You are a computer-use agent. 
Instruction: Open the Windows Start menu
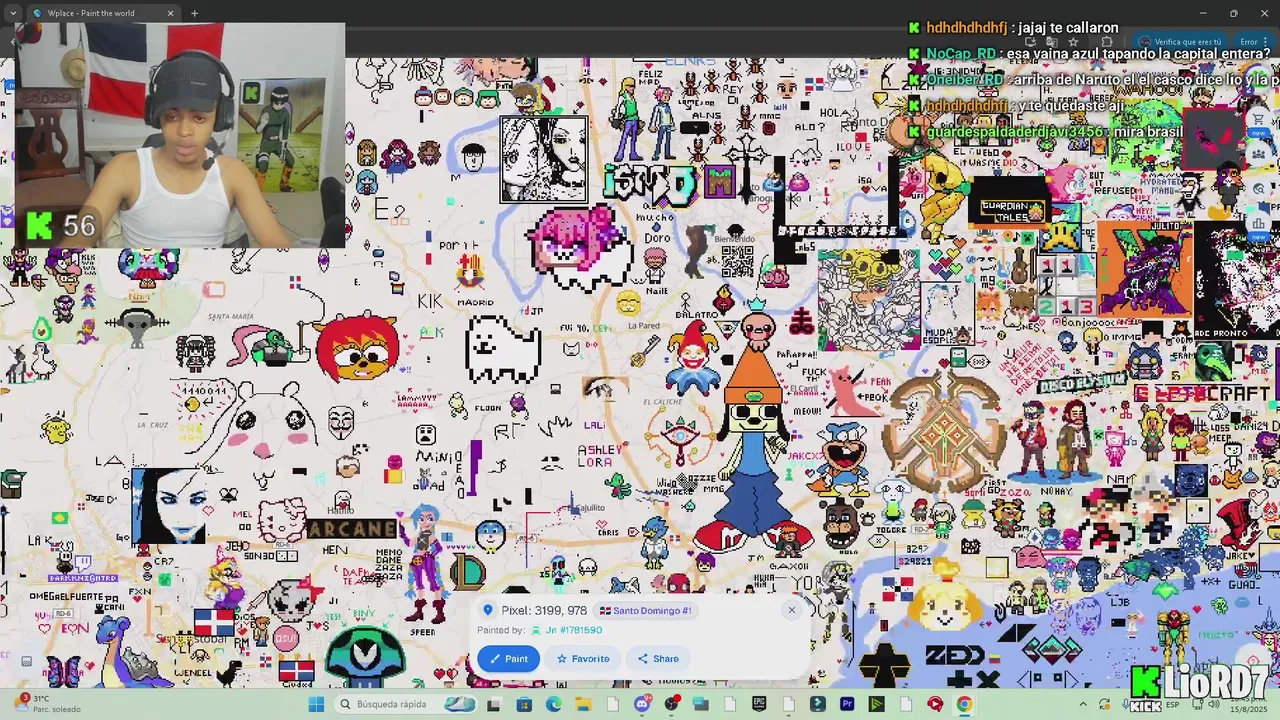tap(316, 704)
